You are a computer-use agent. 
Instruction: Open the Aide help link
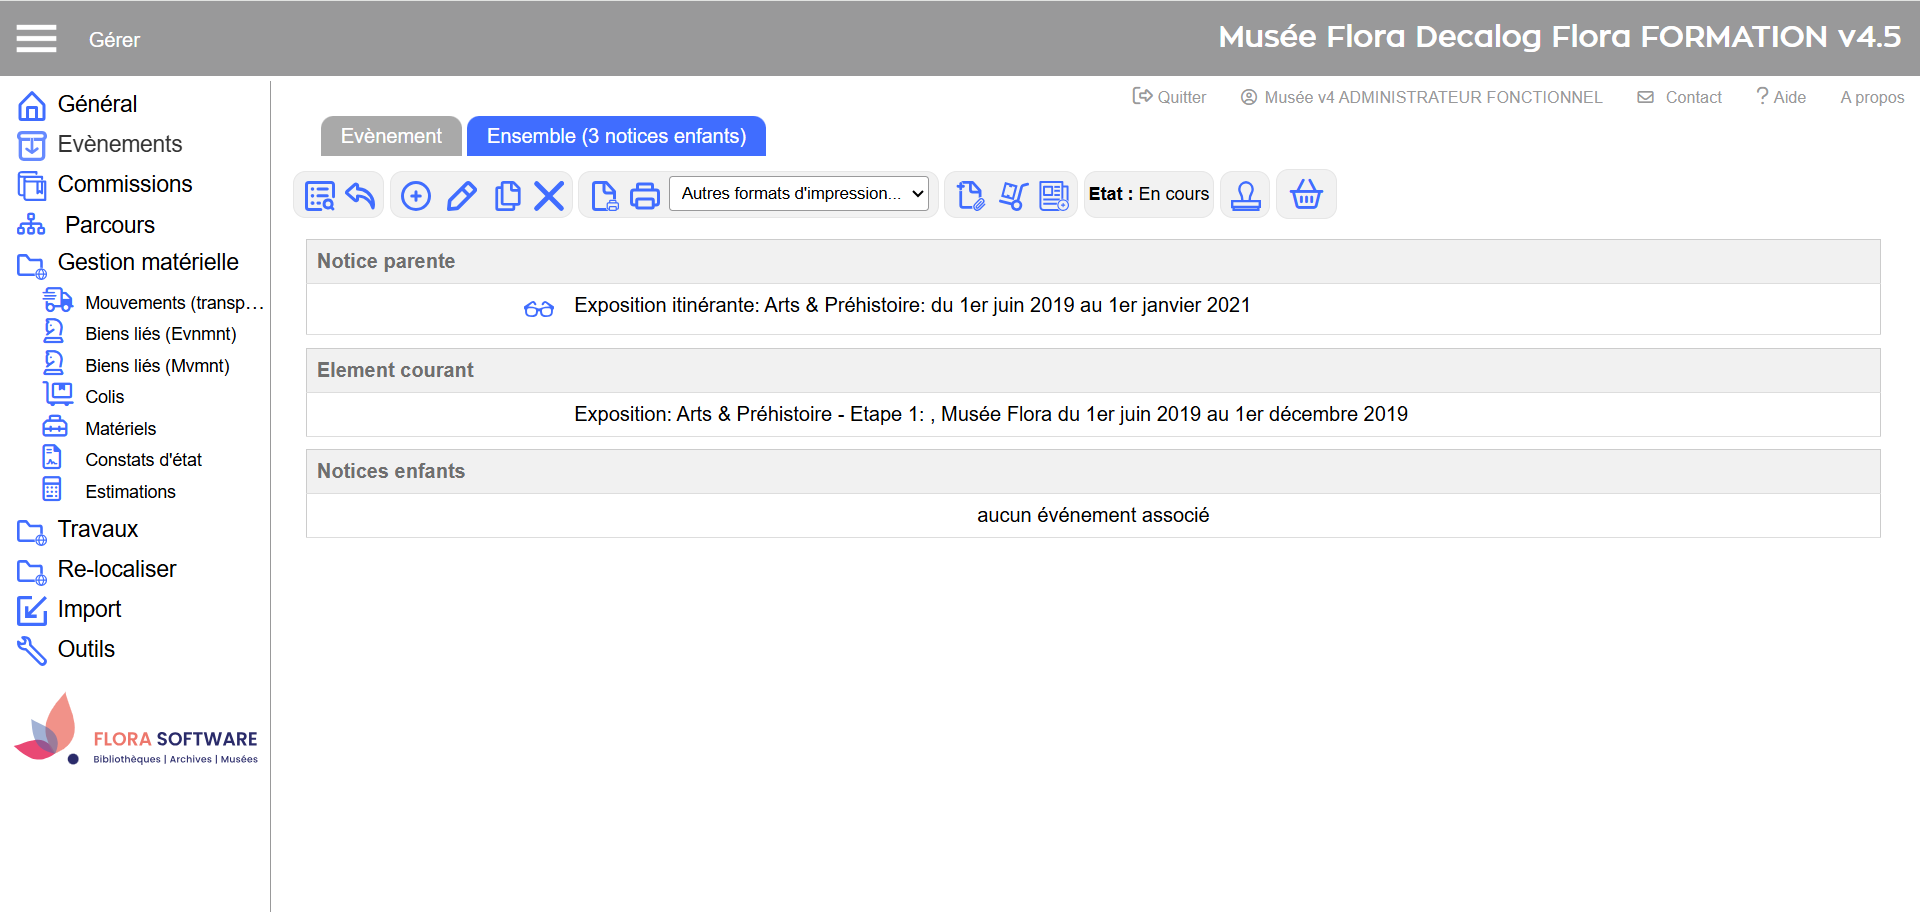[1781, 97]
